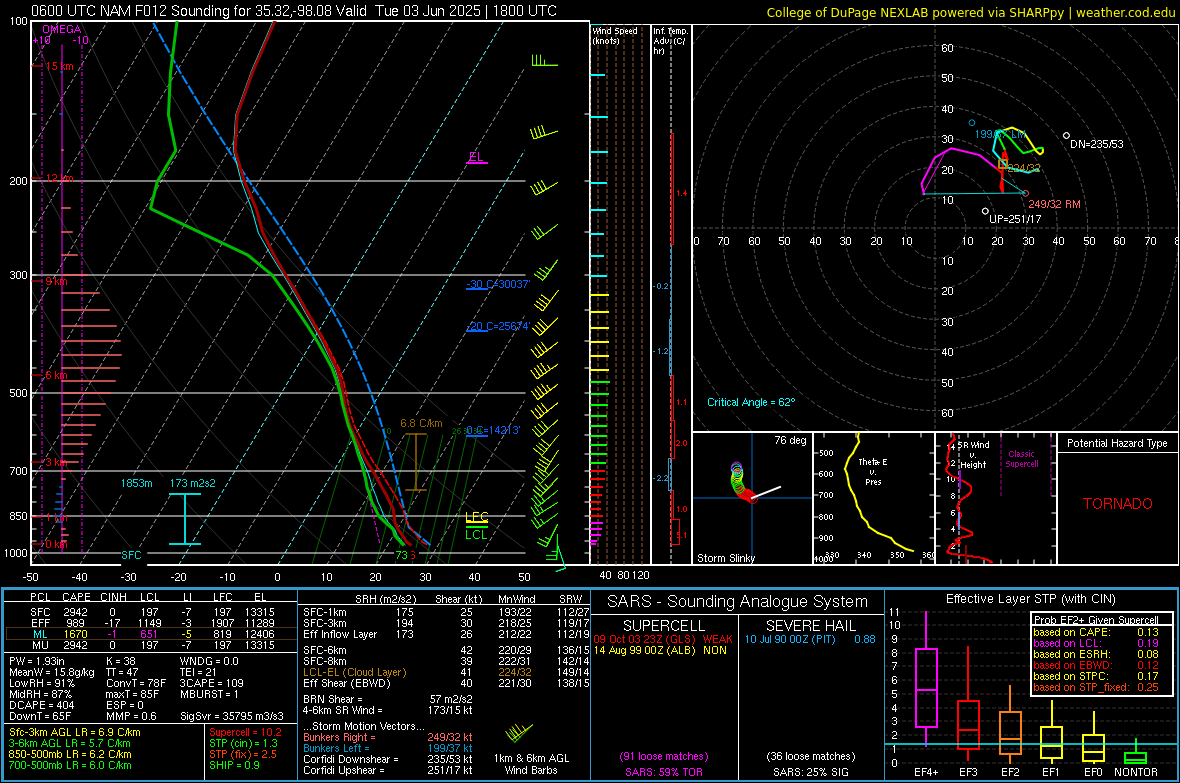Click the '1853m' effective inflow label
The image size is (1180, 783).
click(x=136, y=483)
